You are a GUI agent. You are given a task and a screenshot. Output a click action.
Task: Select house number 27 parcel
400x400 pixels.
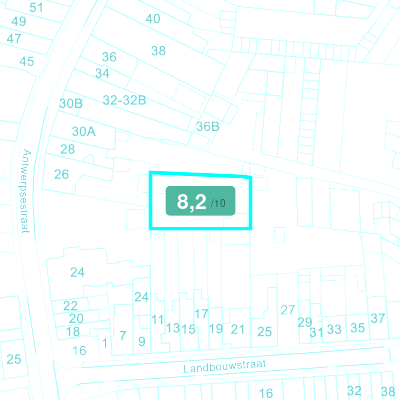(288, 310)
